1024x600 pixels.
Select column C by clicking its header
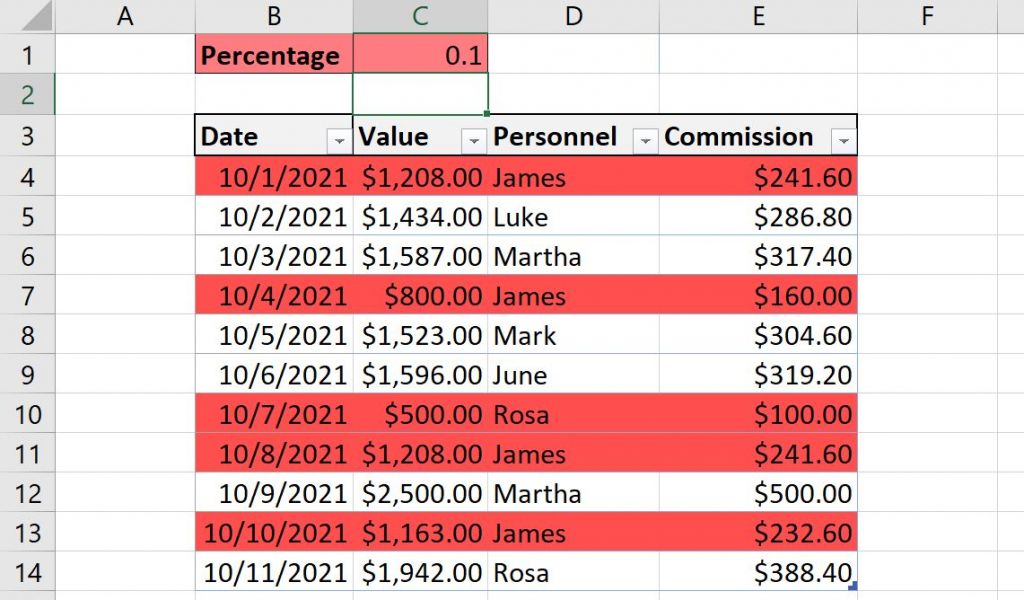point(420,15)
